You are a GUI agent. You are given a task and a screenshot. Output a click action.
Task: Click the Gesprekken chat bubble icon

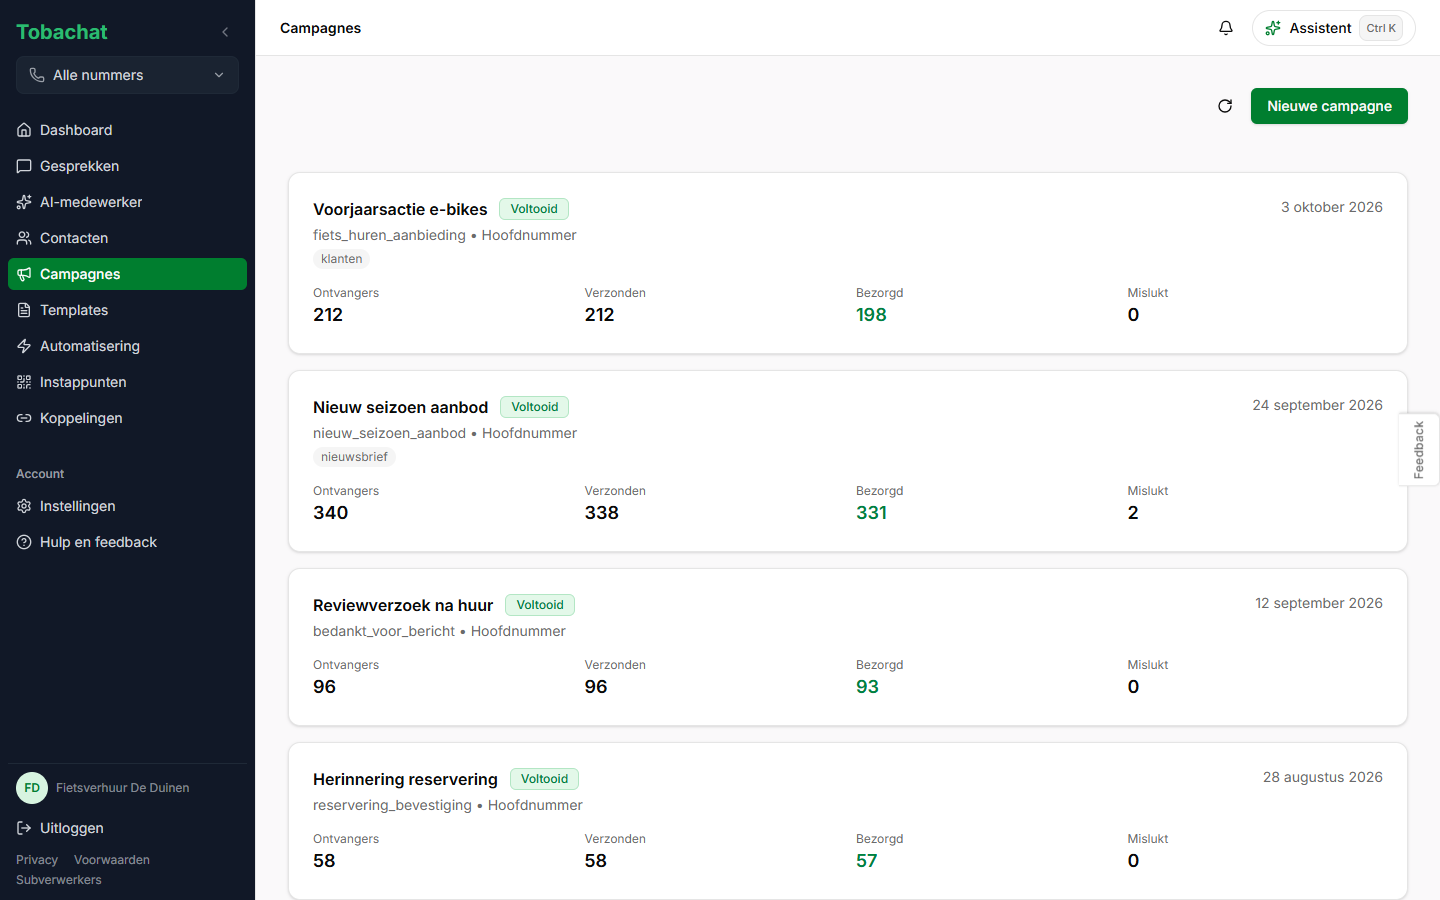(24, 166)
